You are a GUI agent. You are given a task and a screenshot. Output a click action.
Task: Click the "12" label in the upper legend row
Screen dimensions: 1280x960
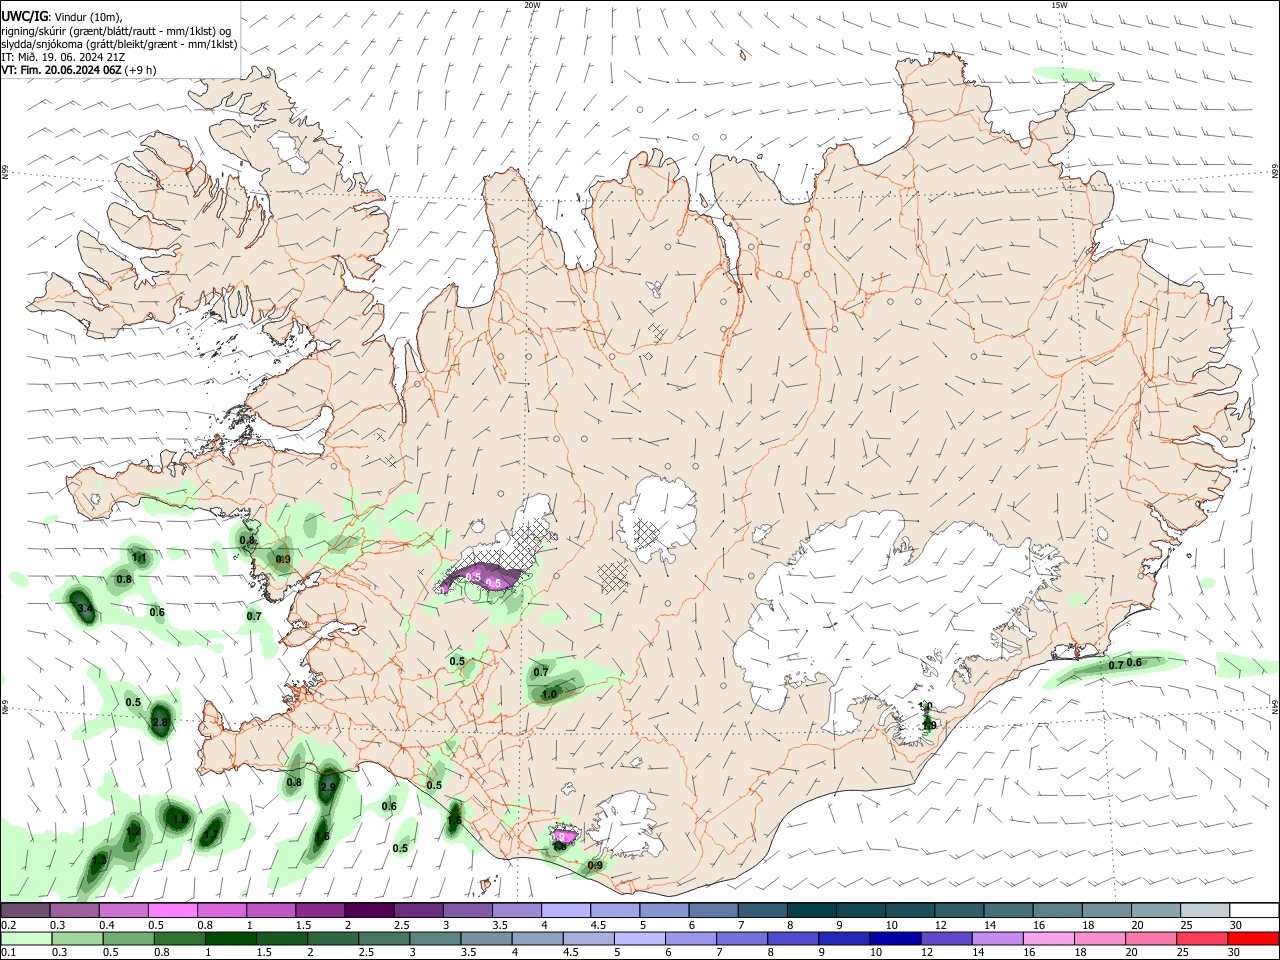point(942,925)
